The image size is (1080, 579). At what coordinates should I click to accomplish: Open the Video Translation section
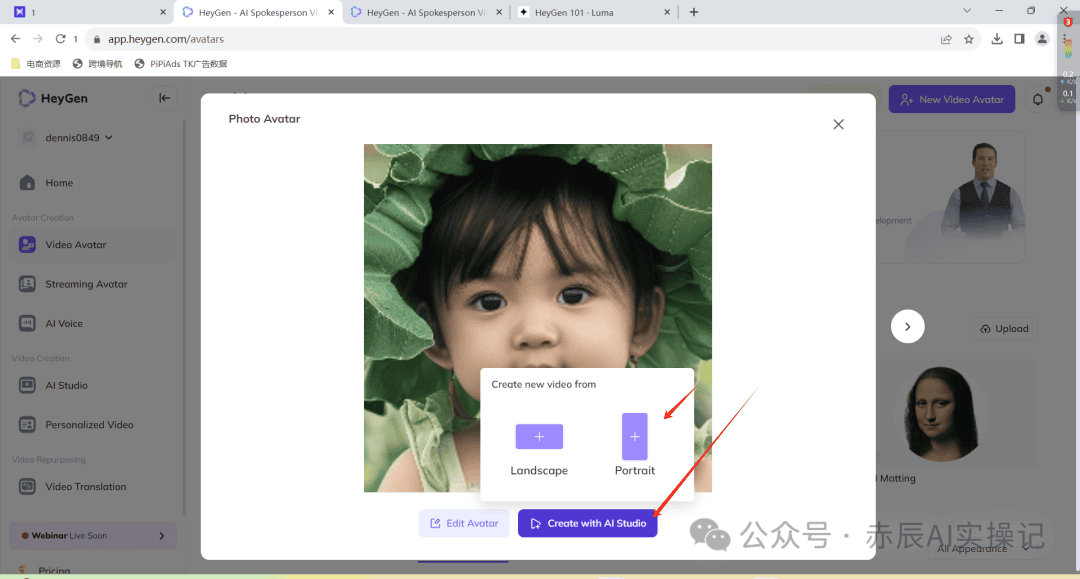[x=85, y=486]
